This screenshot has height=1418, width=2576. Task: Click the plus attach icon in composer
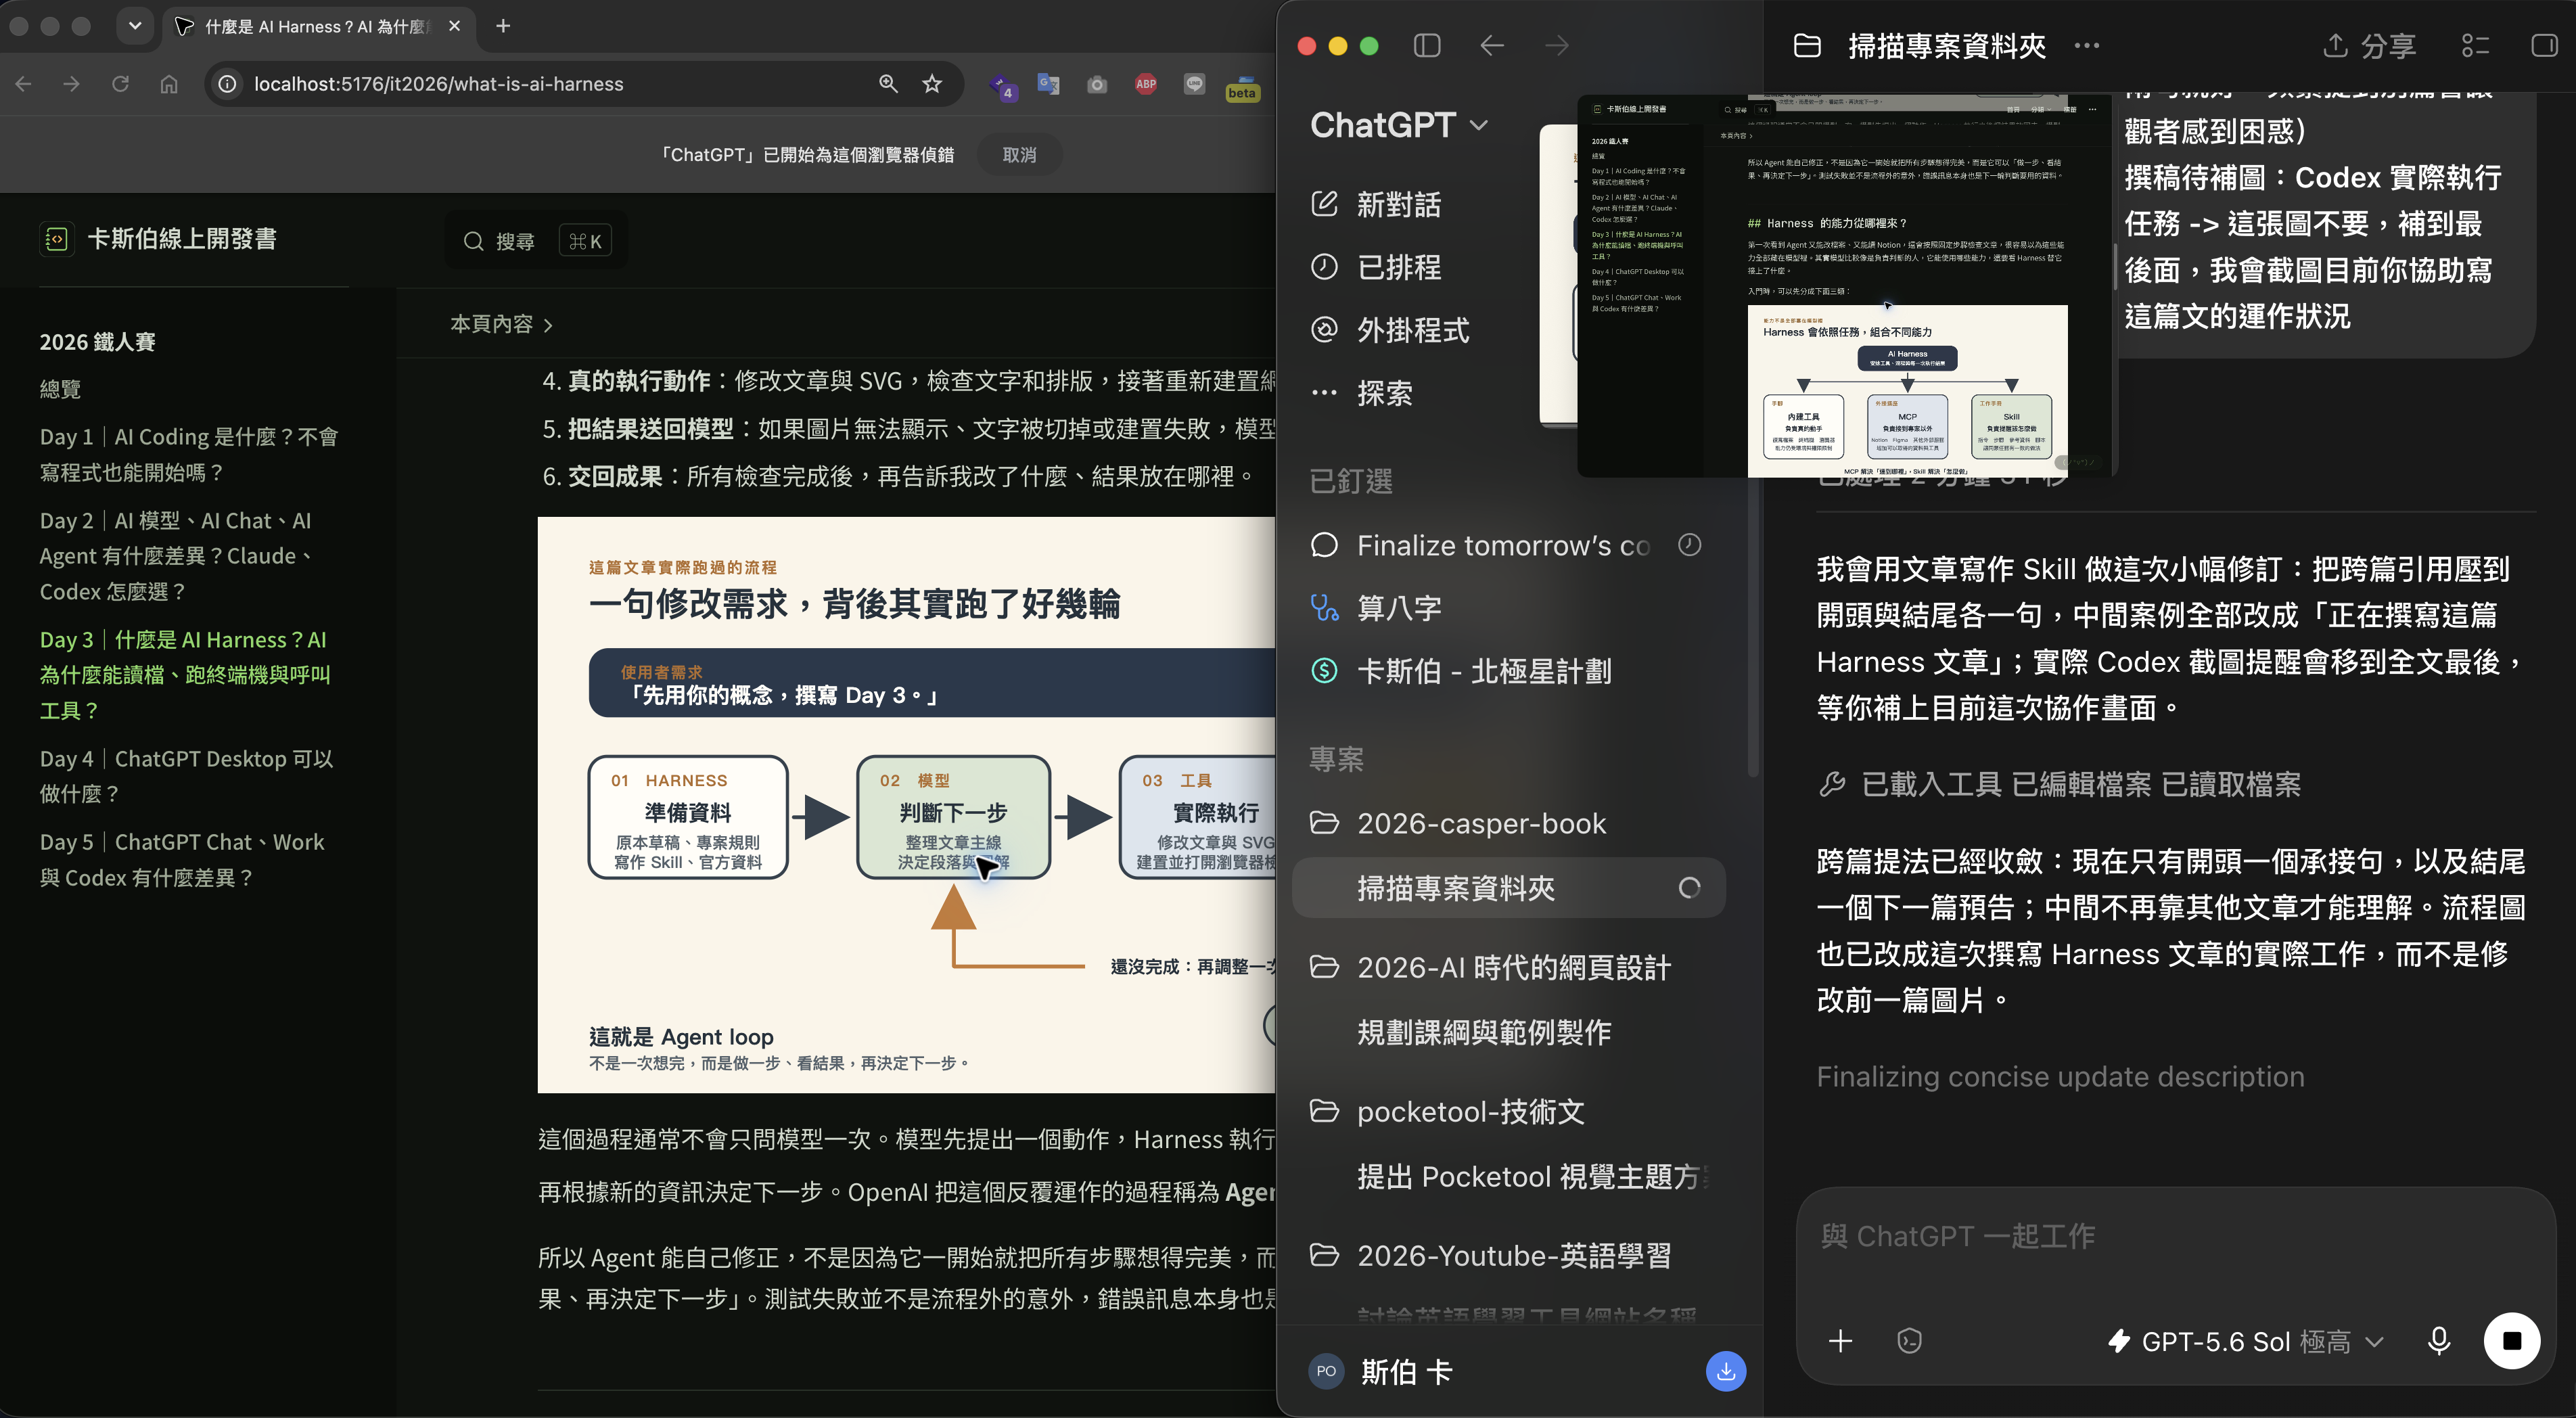(1840, 1342)
